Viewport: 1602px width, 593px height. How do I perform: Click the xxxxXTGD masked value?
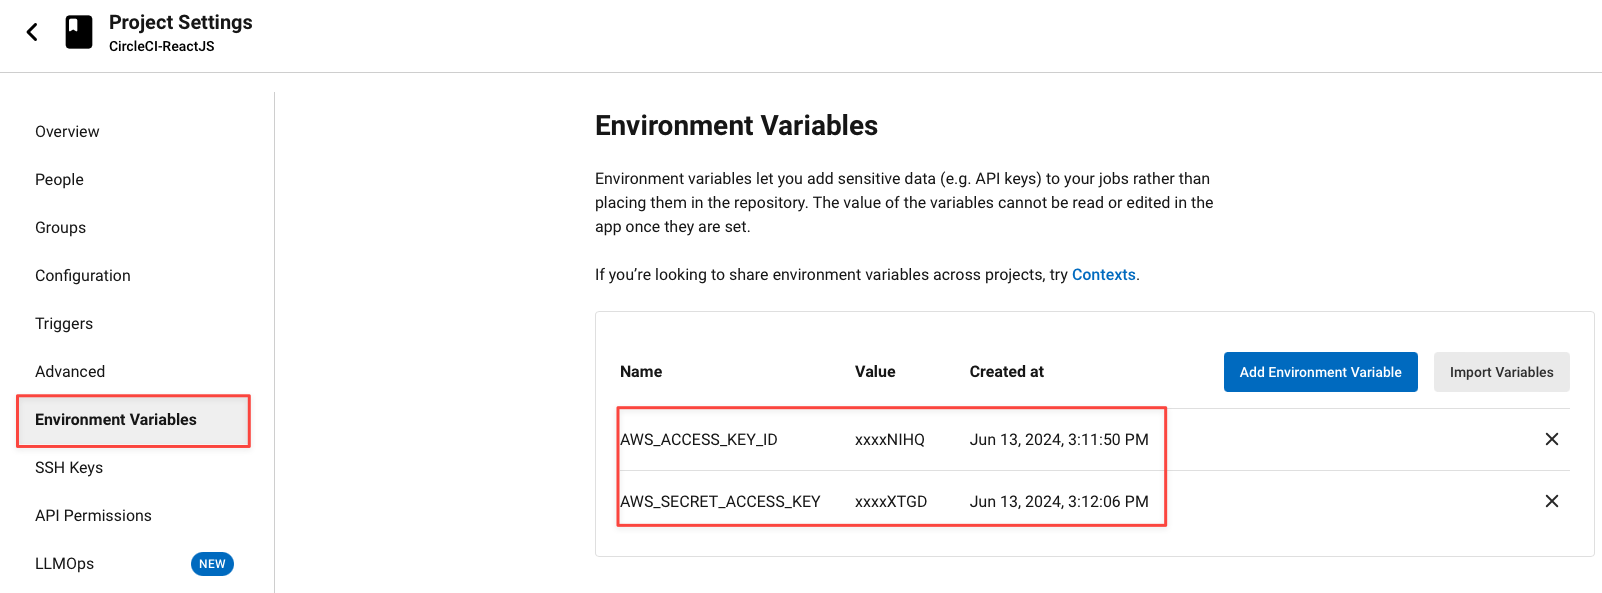pyautogui.click(x=890, y=502)
